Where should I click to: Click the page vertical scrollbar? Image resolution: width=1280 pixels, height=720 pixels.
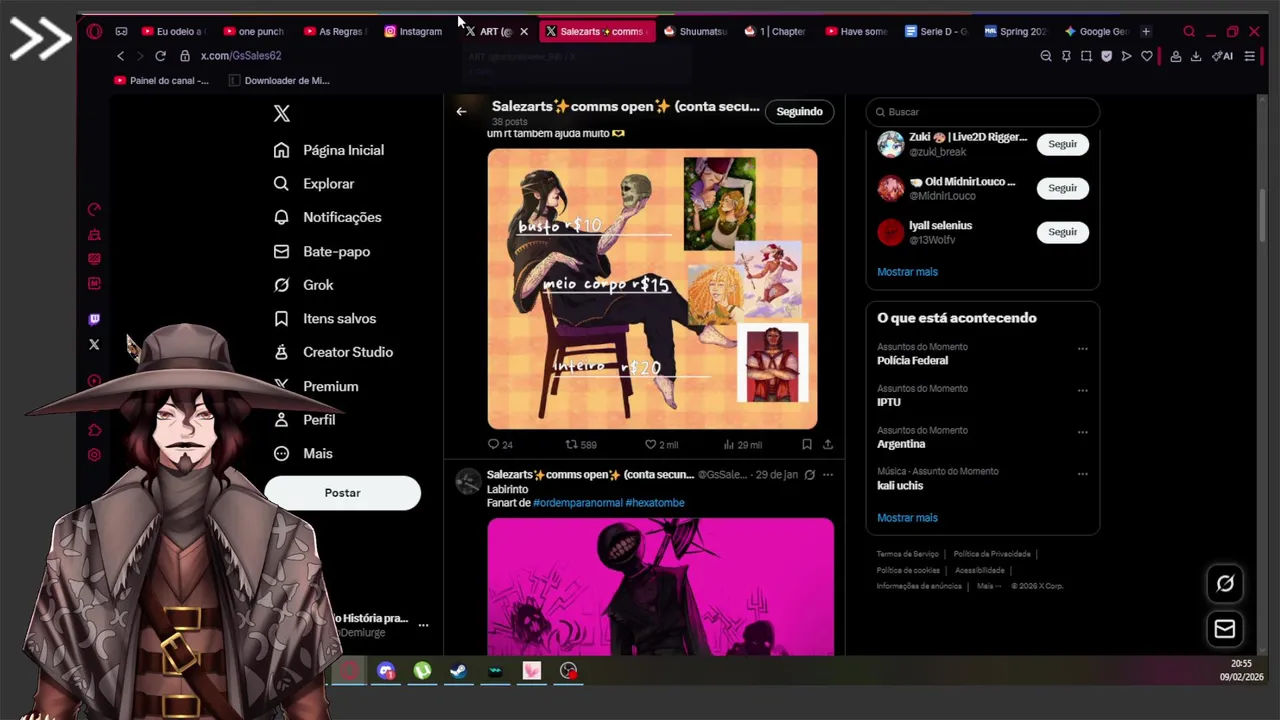[1262, 216]
